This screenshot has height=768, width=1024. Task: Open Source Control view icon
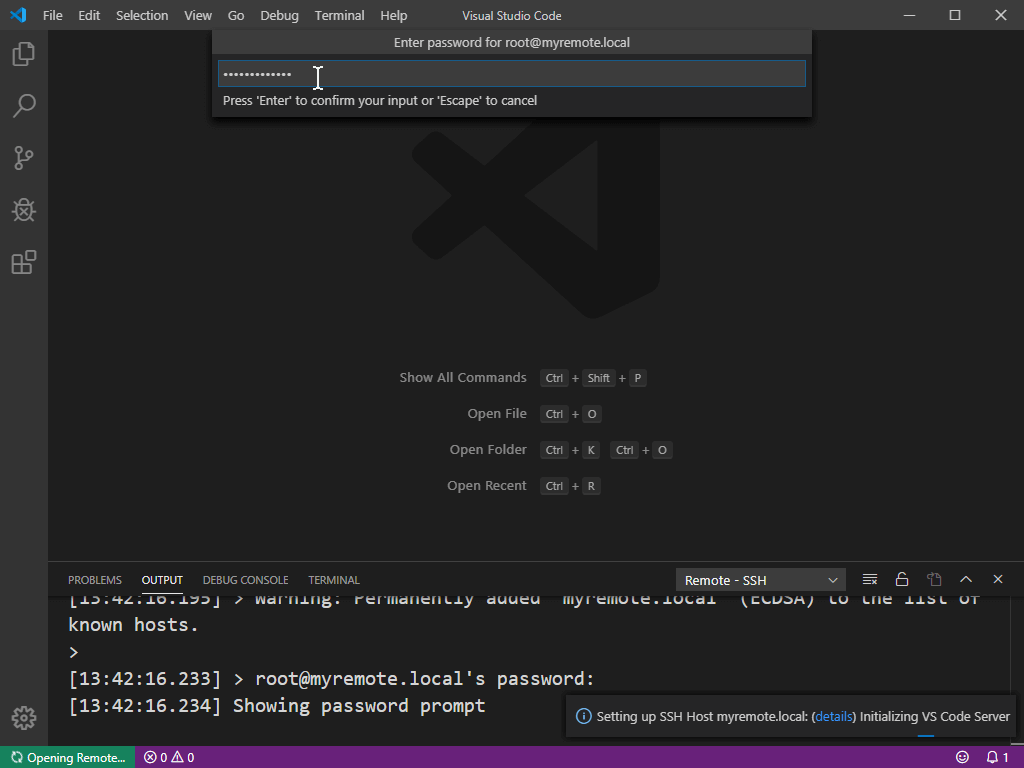[23, 158]
